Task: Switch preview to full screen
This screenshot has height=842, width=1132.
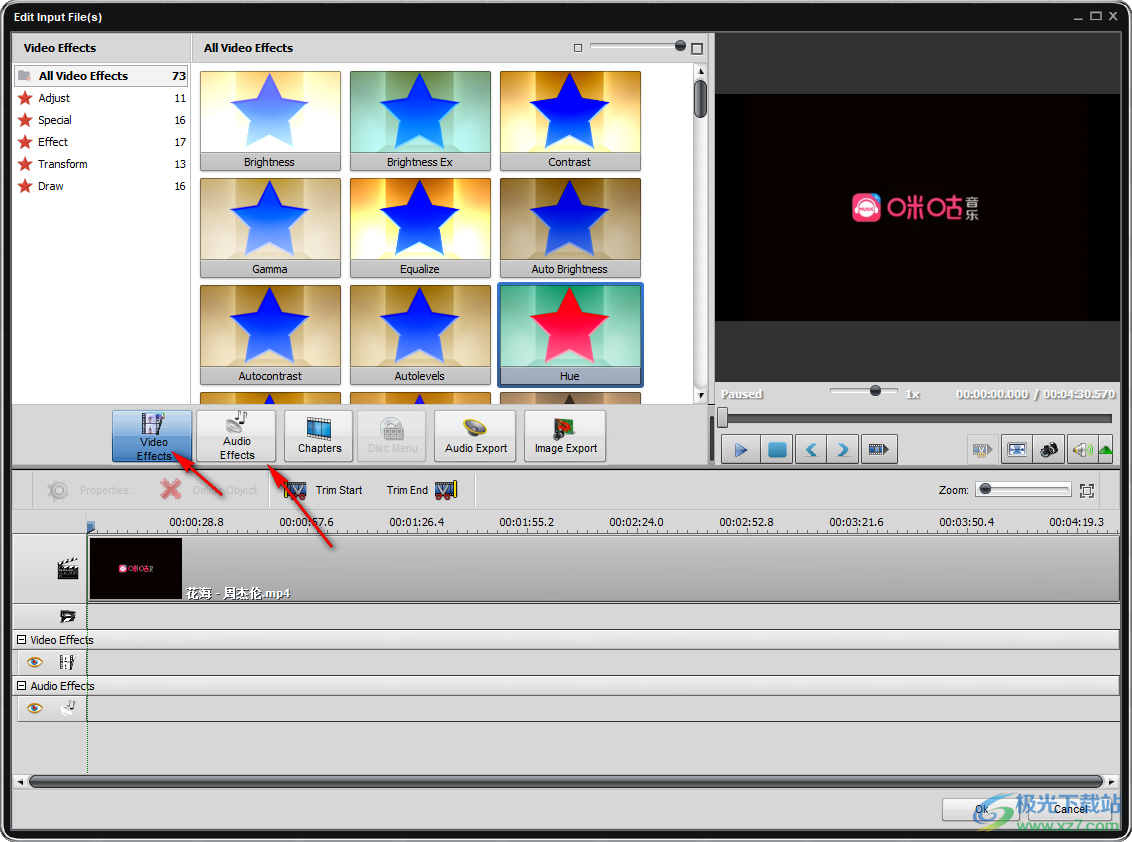Action: point(1016,450)
